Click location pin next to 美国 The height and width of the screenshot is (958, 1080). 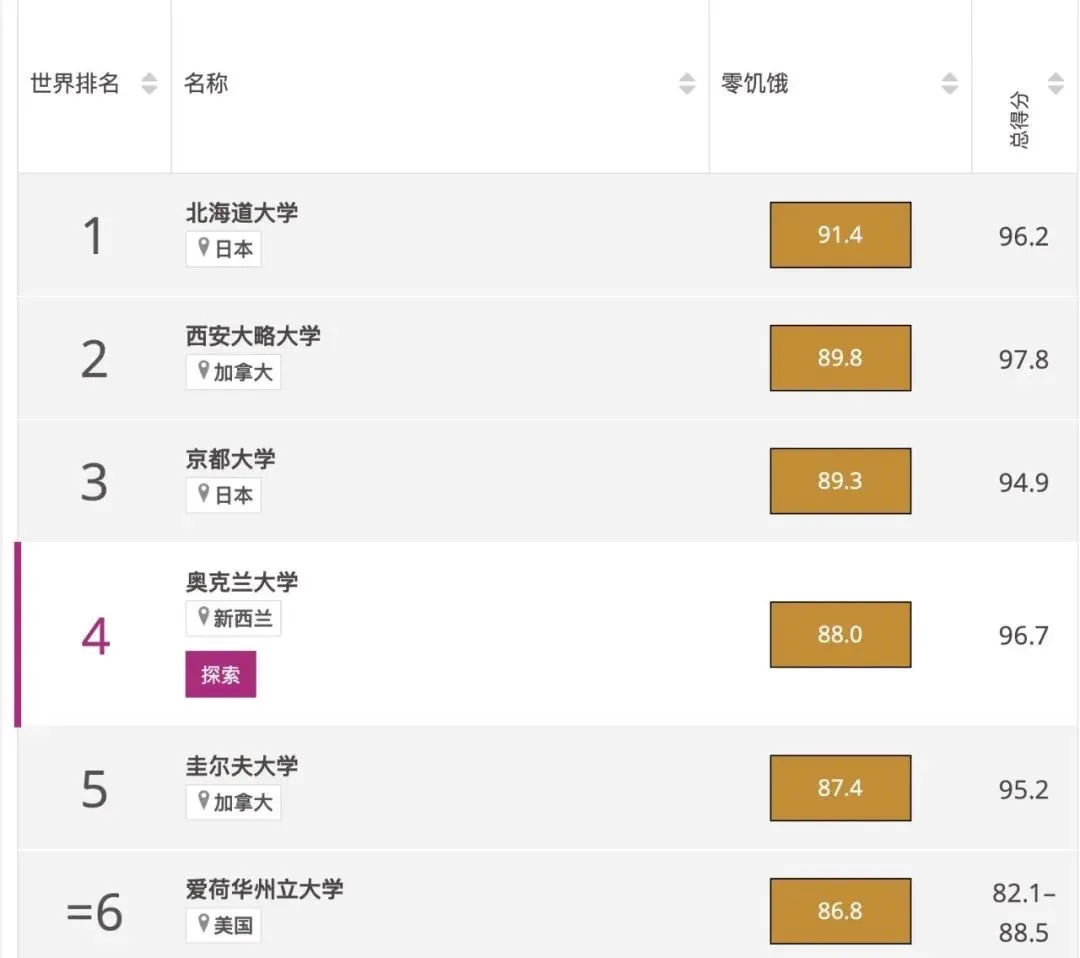[x=204, y=925]
